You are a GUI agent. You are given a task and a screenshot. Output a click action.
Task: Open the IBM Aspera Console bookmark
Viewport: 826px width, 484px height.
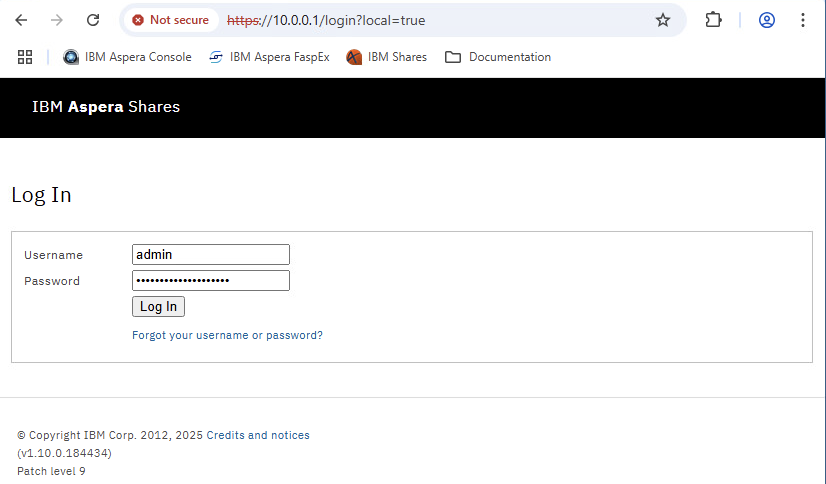point(127,57)
